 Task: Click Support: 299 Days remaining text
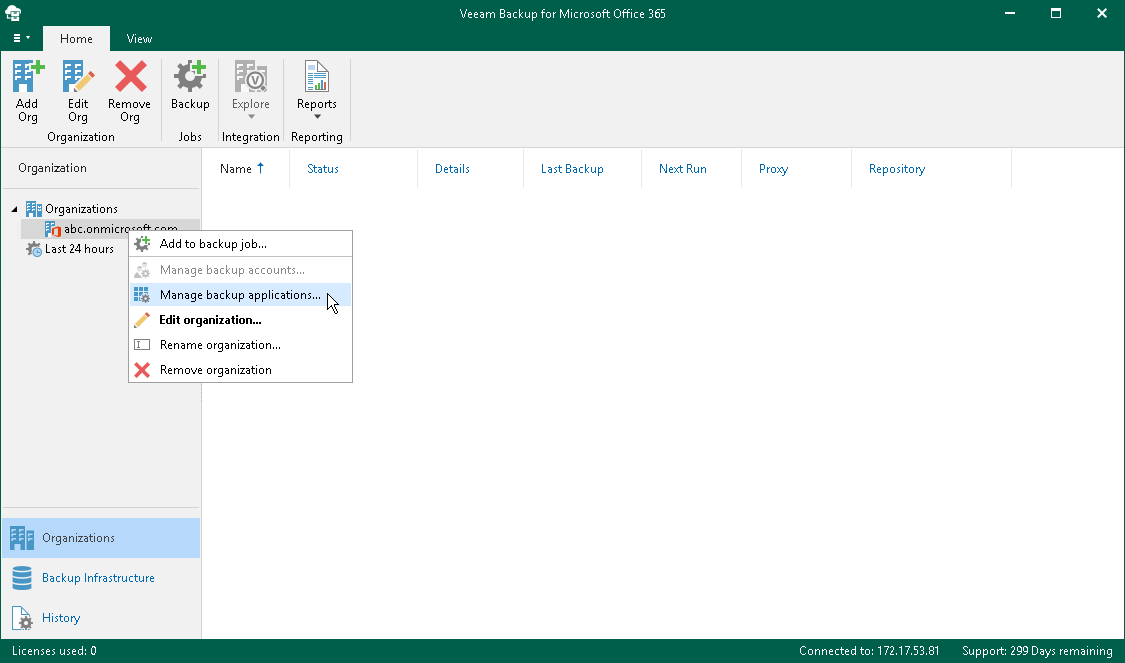point(1037,651)
